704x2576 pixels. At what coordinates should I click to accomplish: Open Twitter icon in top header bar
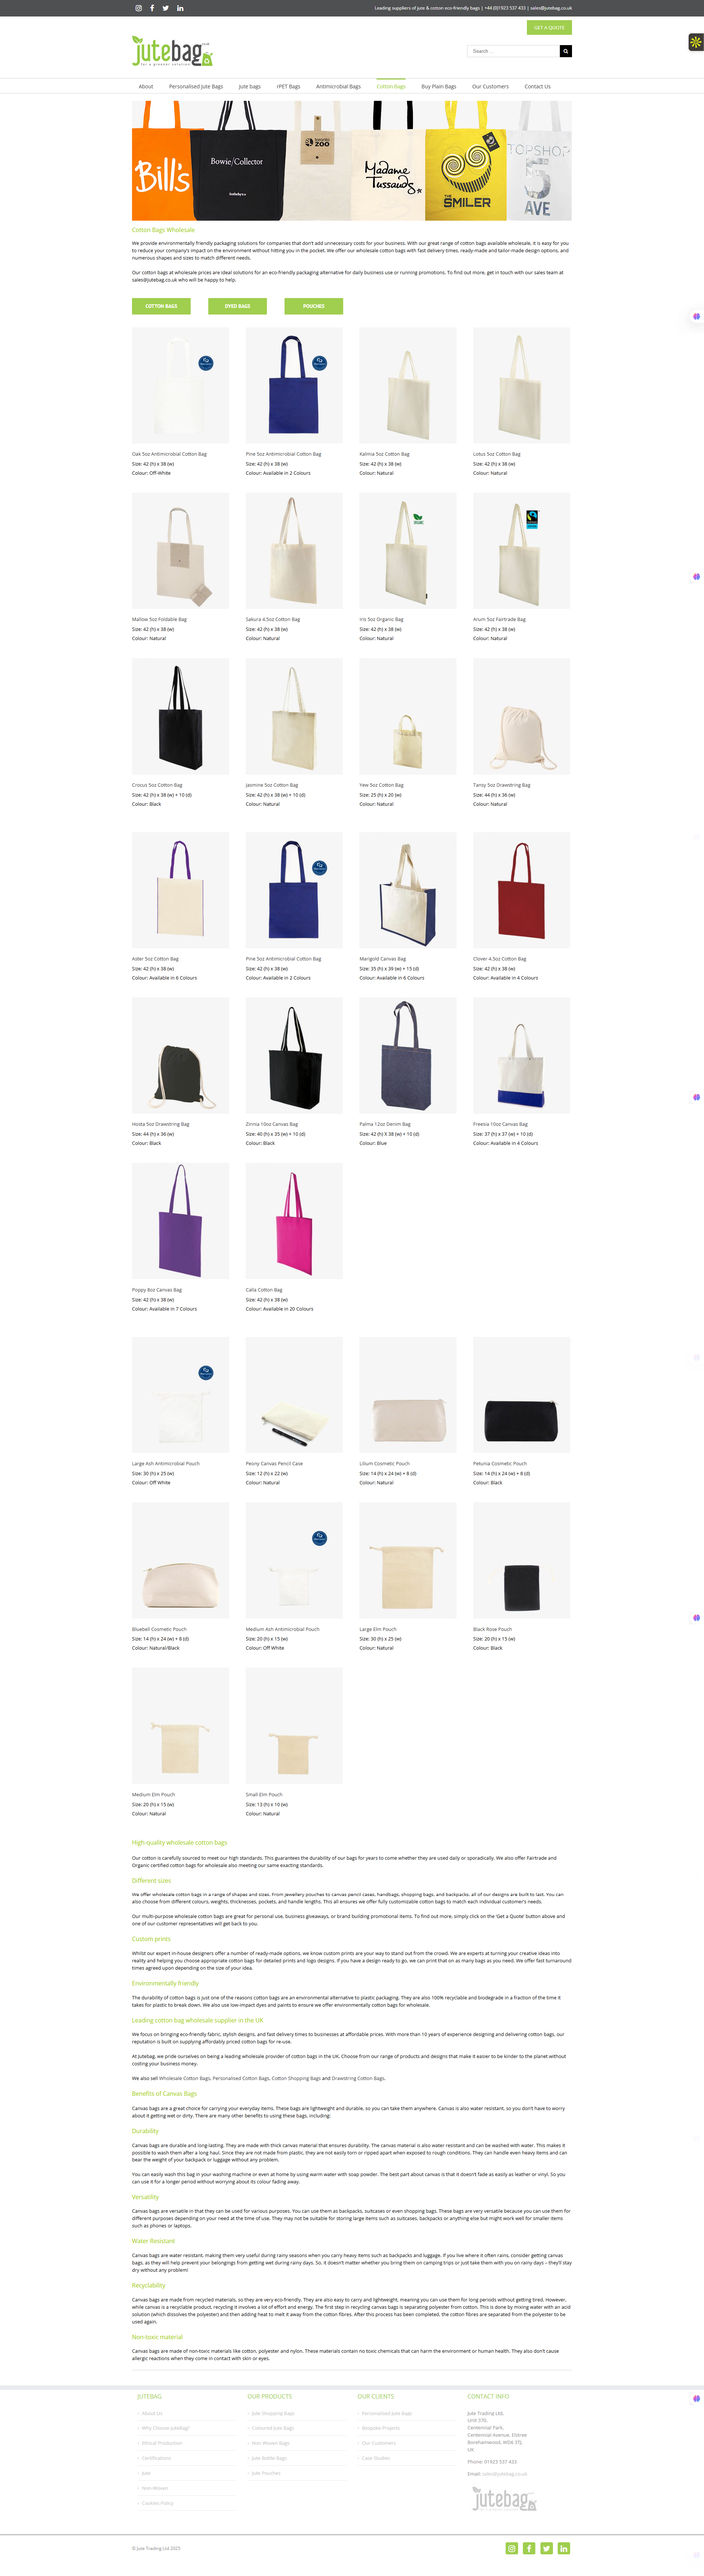click(x=166, y=8)
